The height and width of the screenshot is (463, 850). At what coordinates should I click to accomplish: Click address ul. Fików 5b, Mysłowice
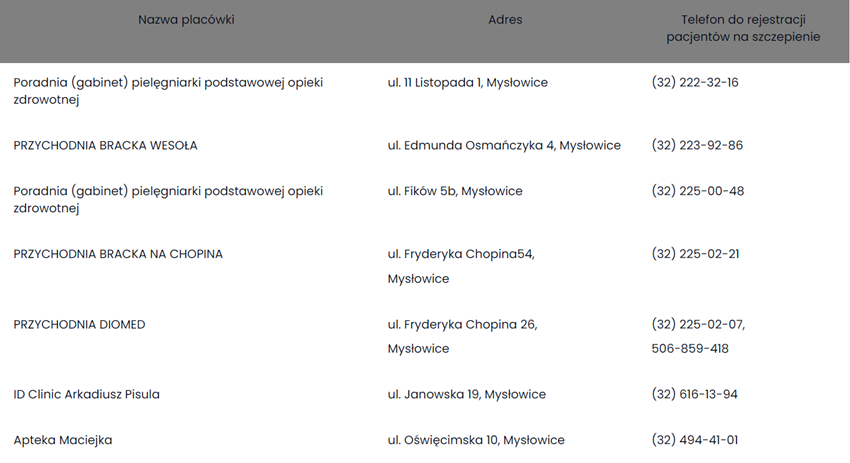click(x=455, y=191)
